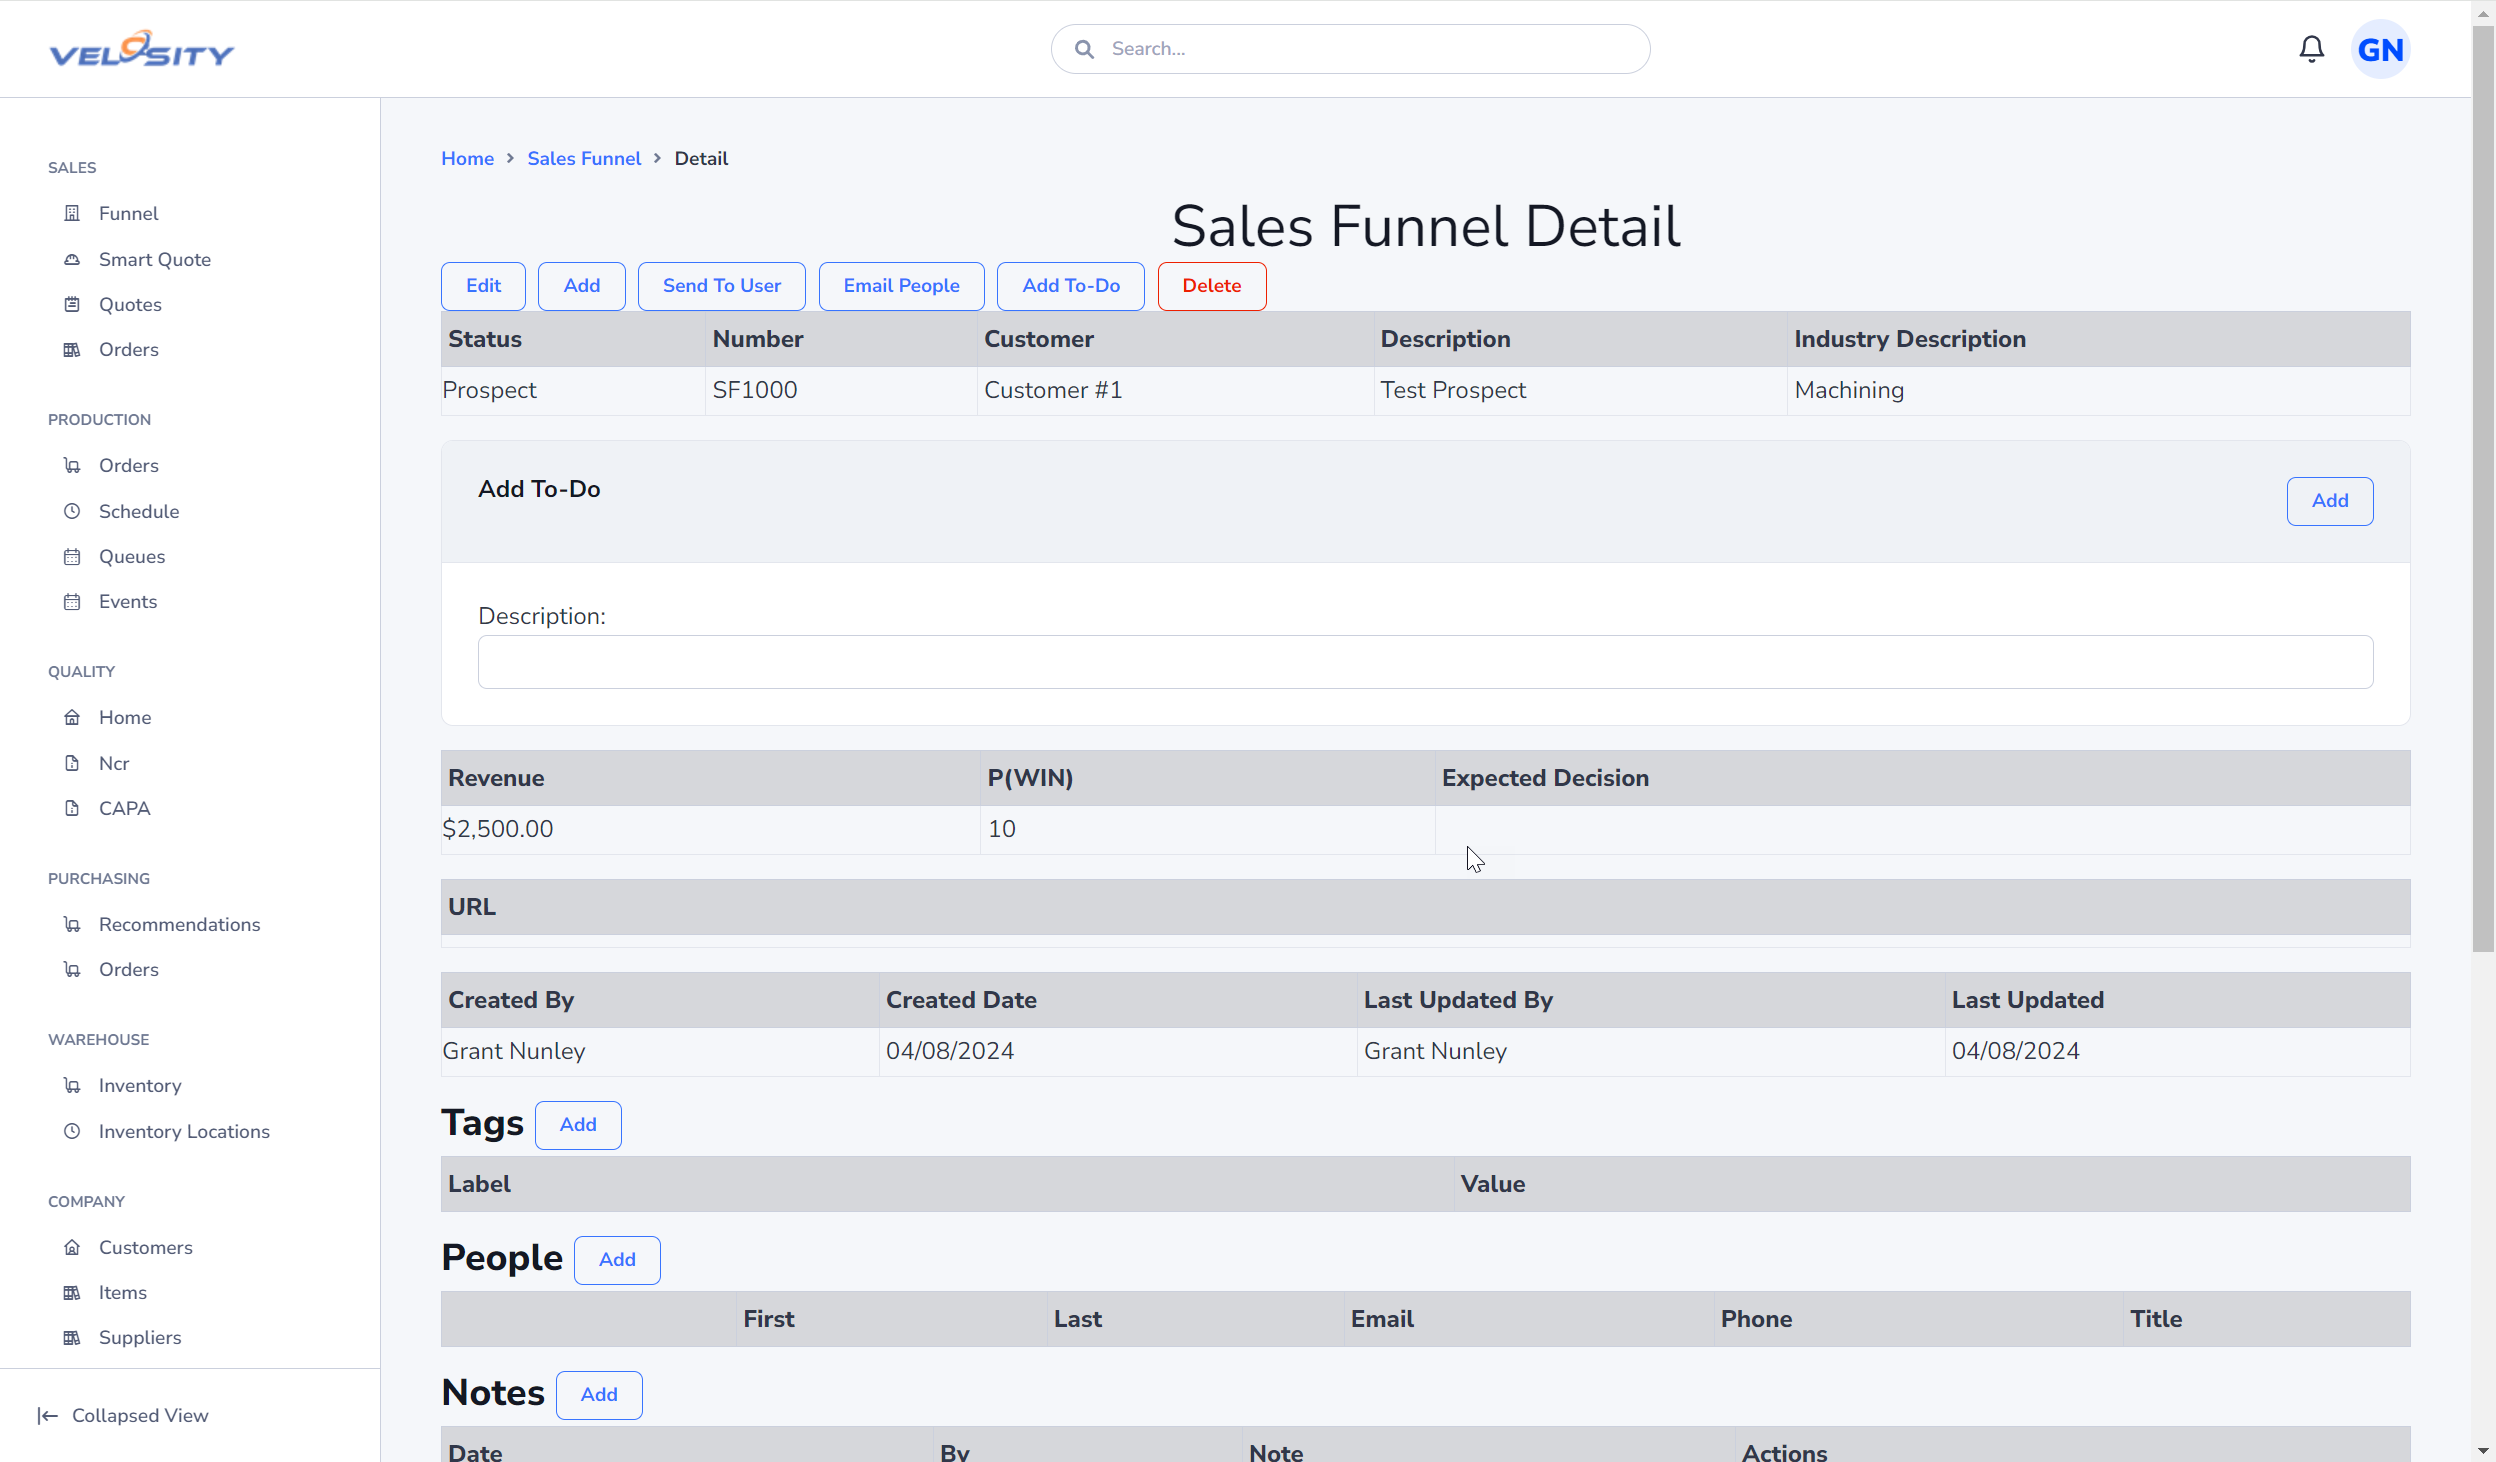Click the Queues calendar icon

coord(72,556)
